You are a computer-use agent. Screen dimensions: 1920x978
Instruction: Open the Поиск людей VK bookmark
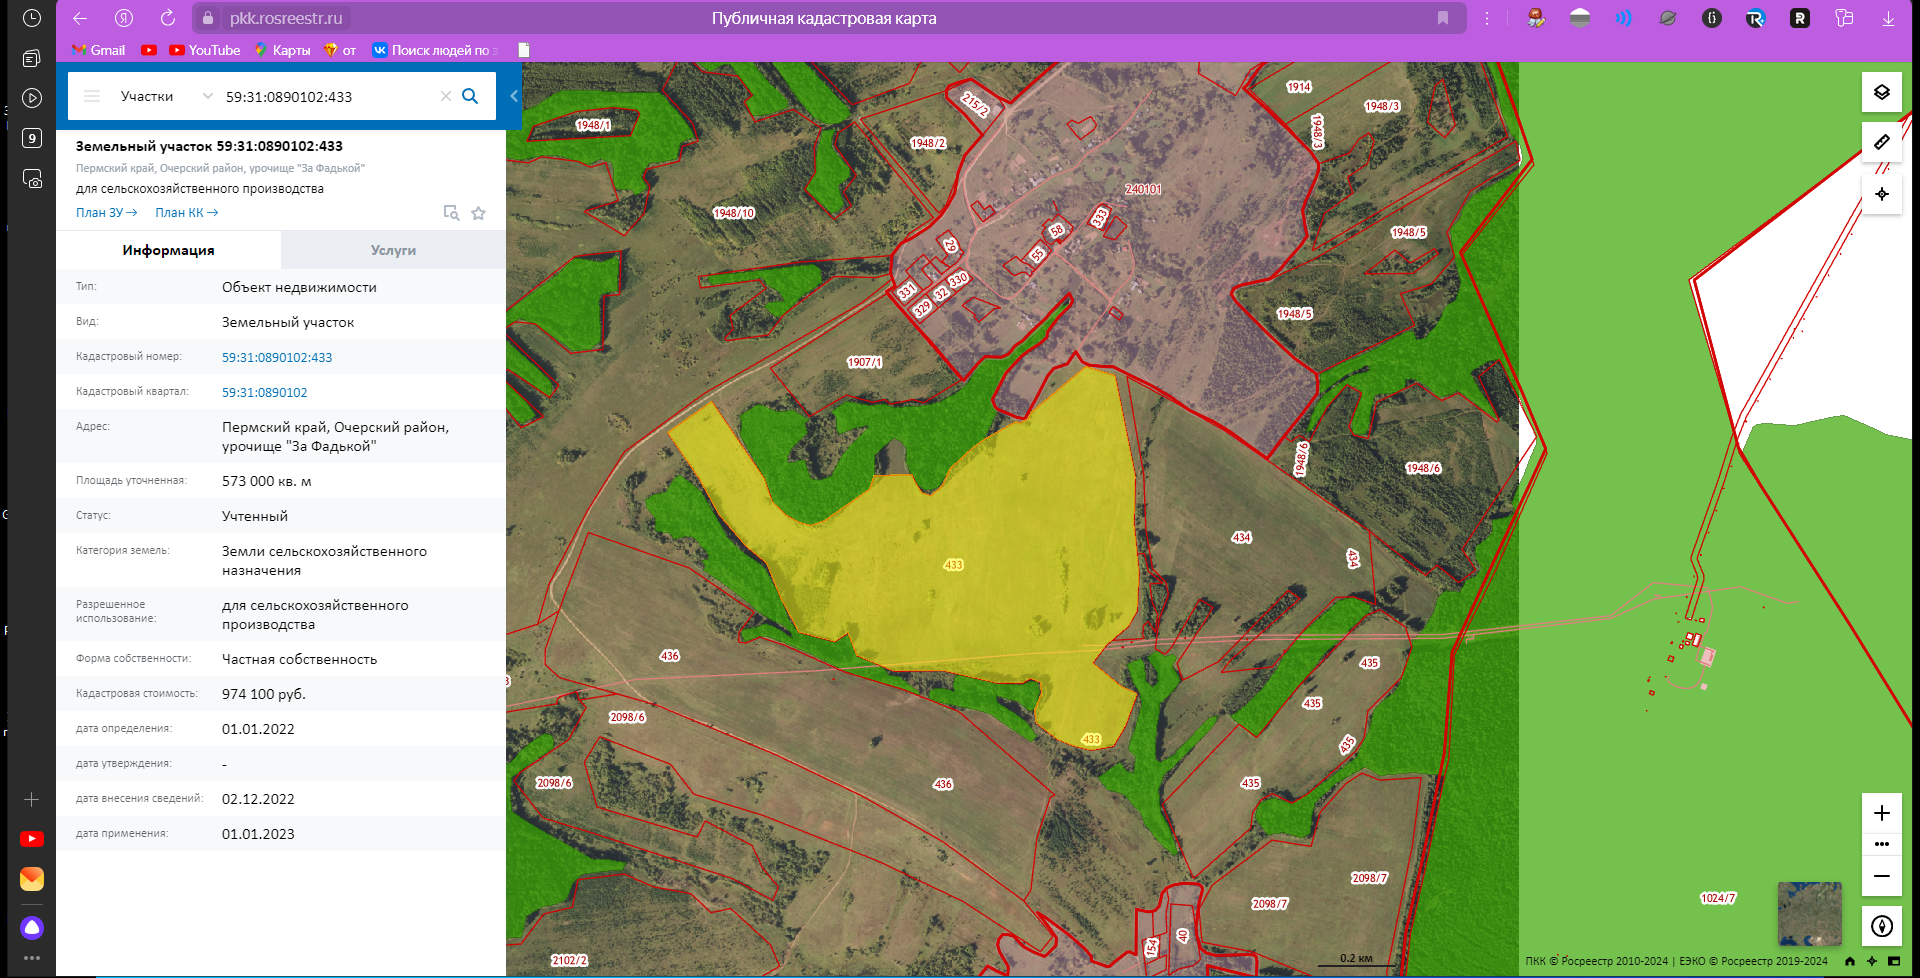click(x=435, y=50)
